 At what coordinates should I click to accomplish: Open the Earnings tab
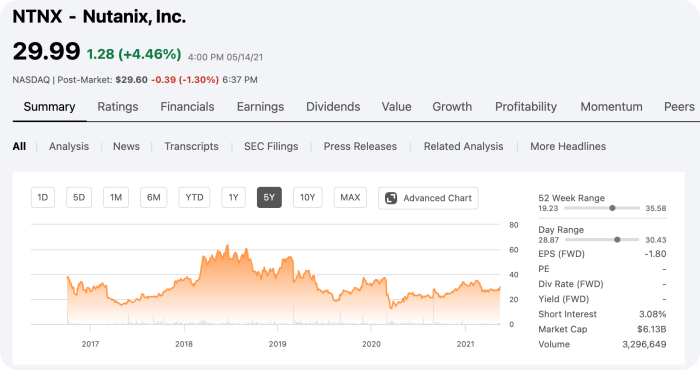(260, 107)
